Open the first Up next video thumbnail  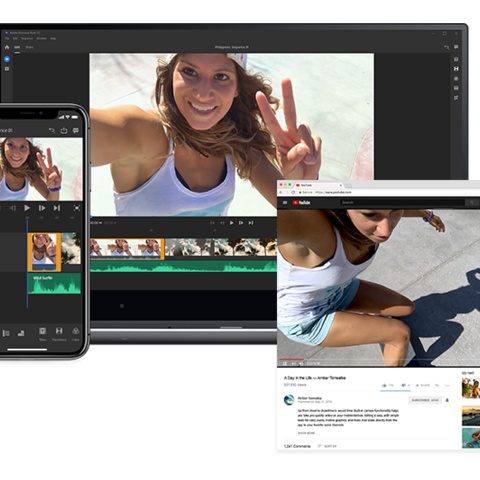click(471, 388)
